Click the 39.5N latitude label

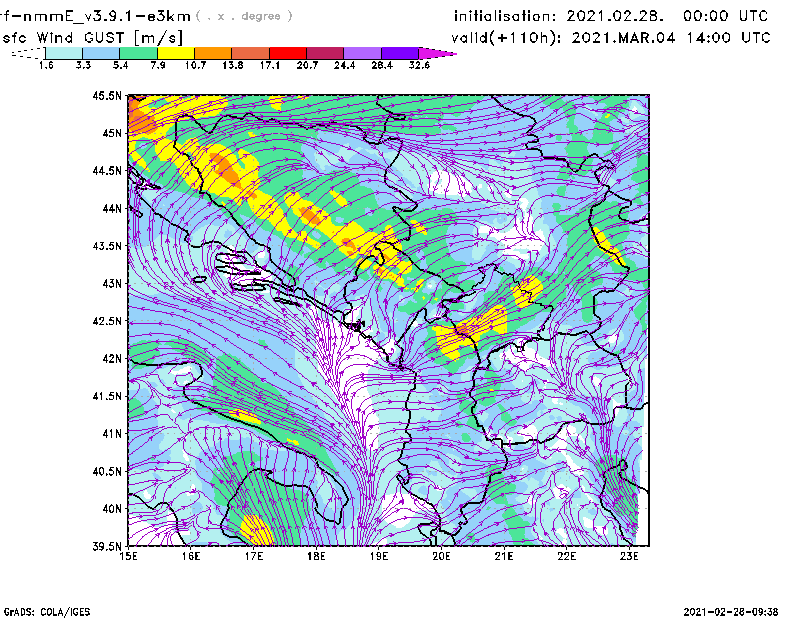107,546
